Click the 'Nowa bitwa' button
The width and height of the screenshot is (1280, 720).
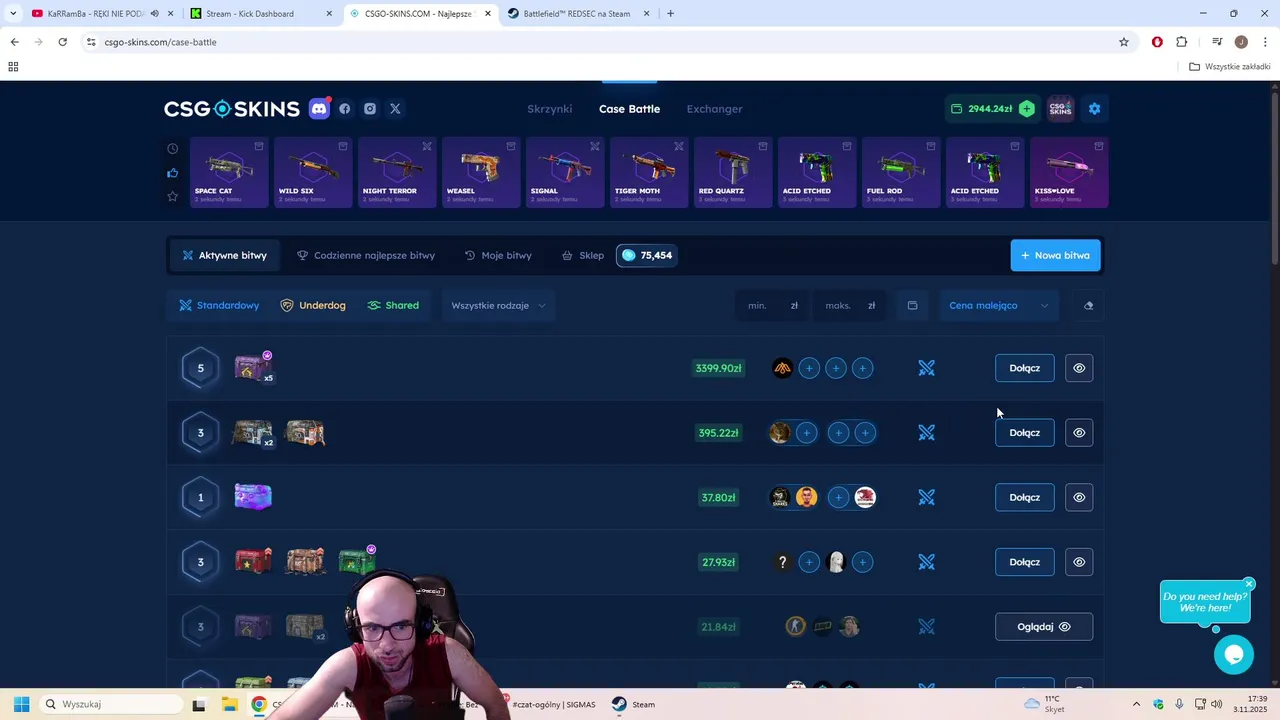pos(1056,256)
